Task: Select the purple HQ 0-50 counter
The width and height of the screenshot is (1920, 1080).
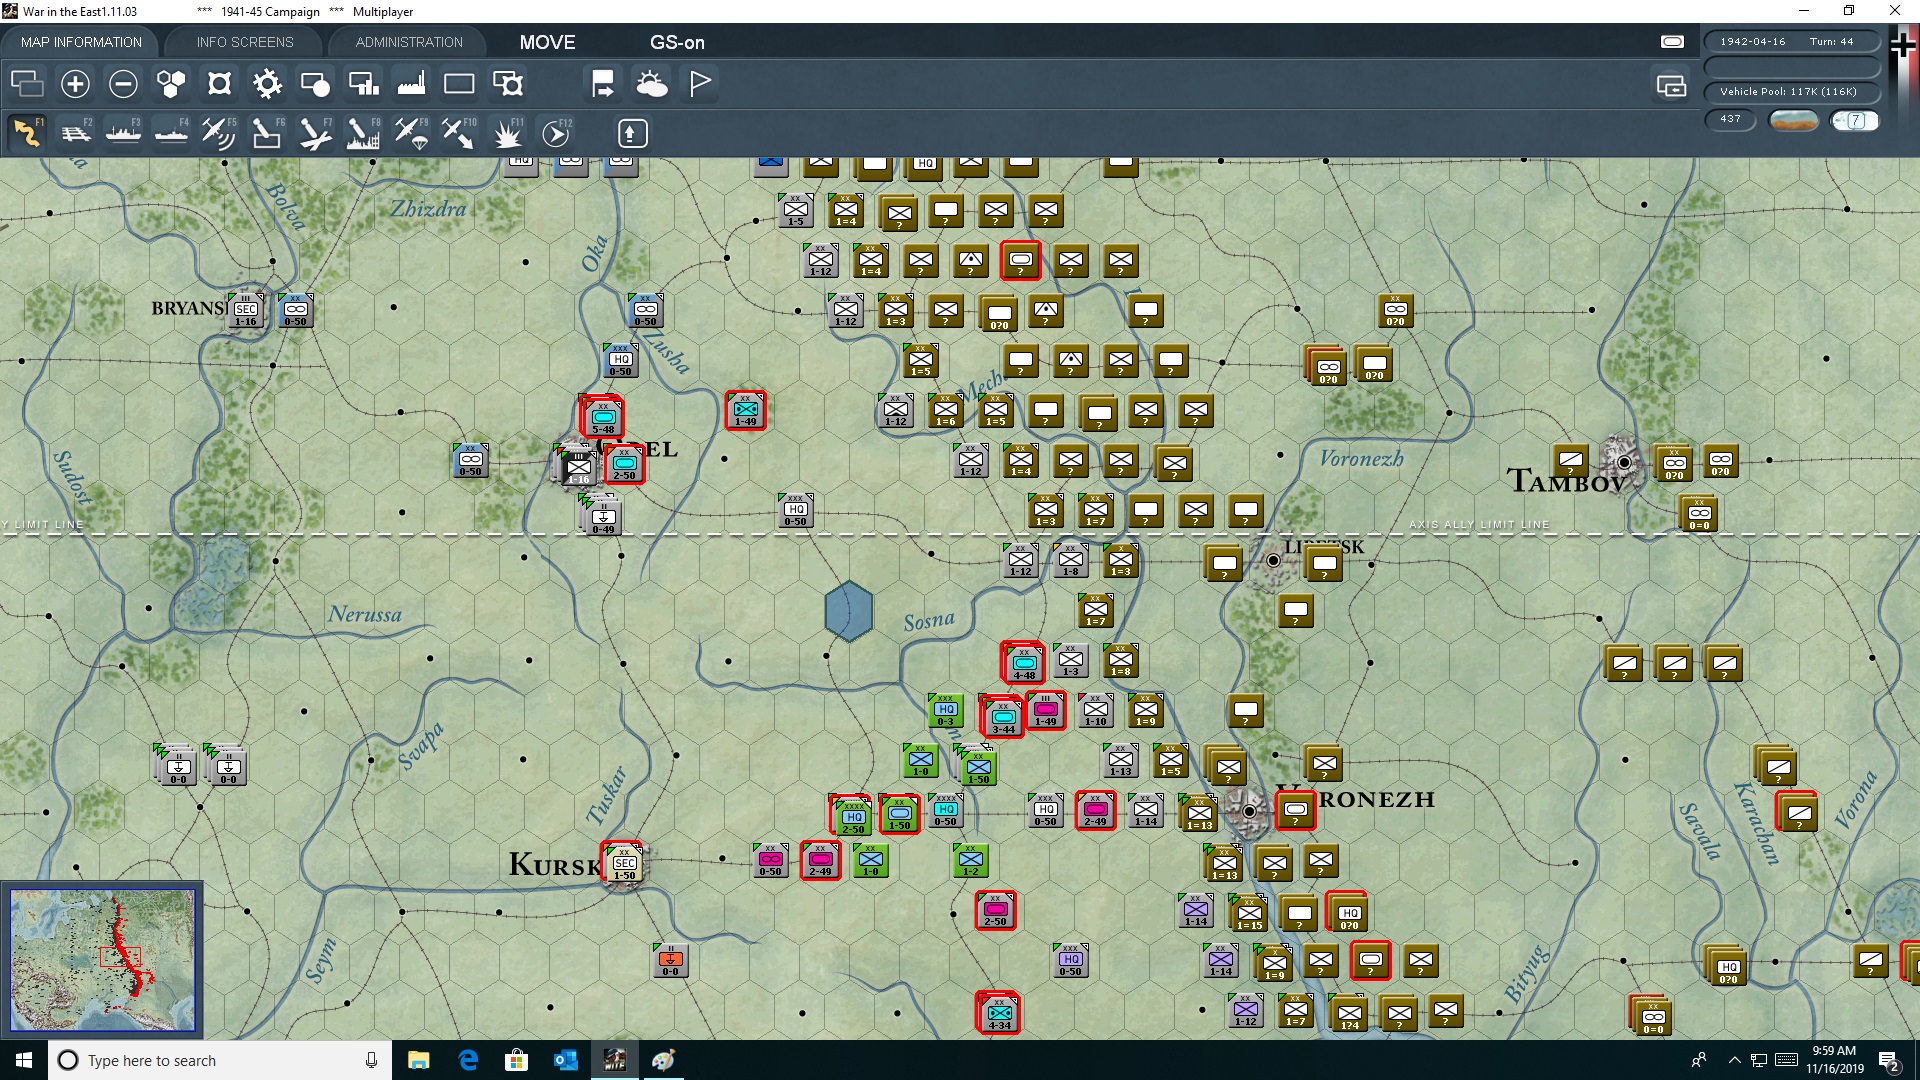Action: pos(1070,960)
